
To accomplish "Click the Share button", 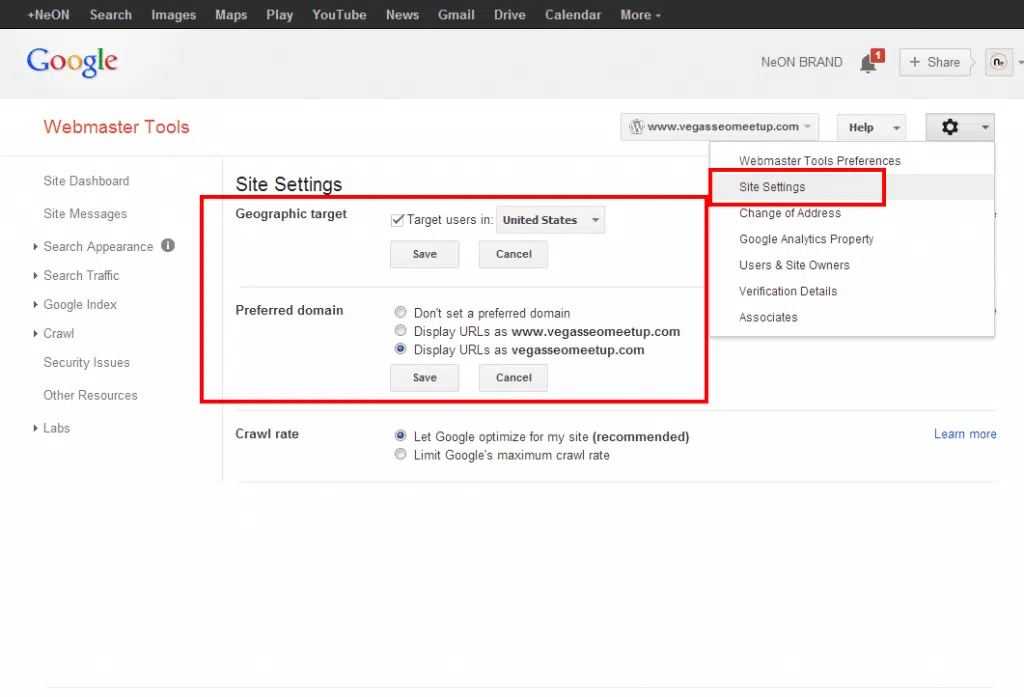I will tap(935, 62).
